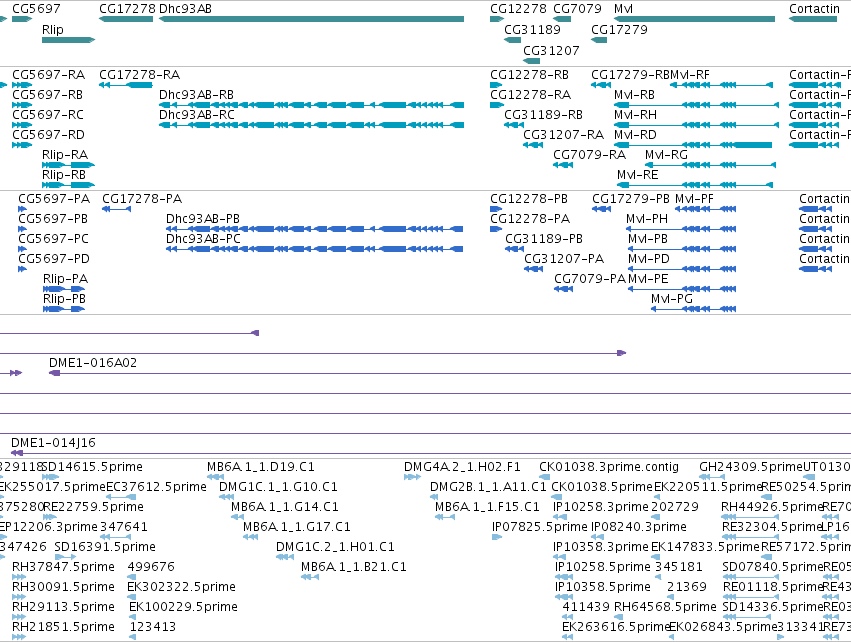Click the RH64568.5prime label
Viewport: 851px width, 642px height.
coord(665,607)
